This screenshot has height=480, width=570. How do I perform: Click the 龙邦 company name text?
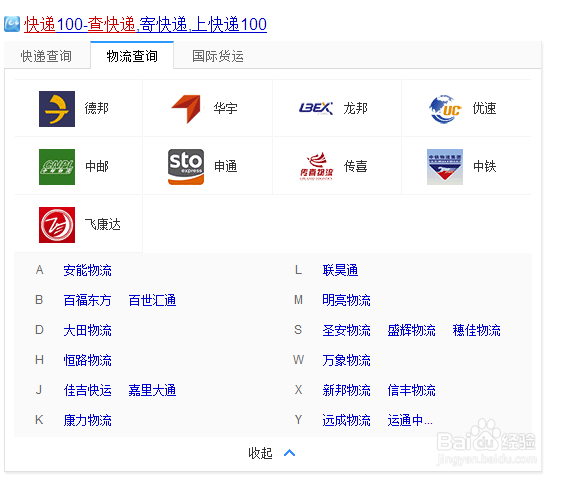[356, 108]
